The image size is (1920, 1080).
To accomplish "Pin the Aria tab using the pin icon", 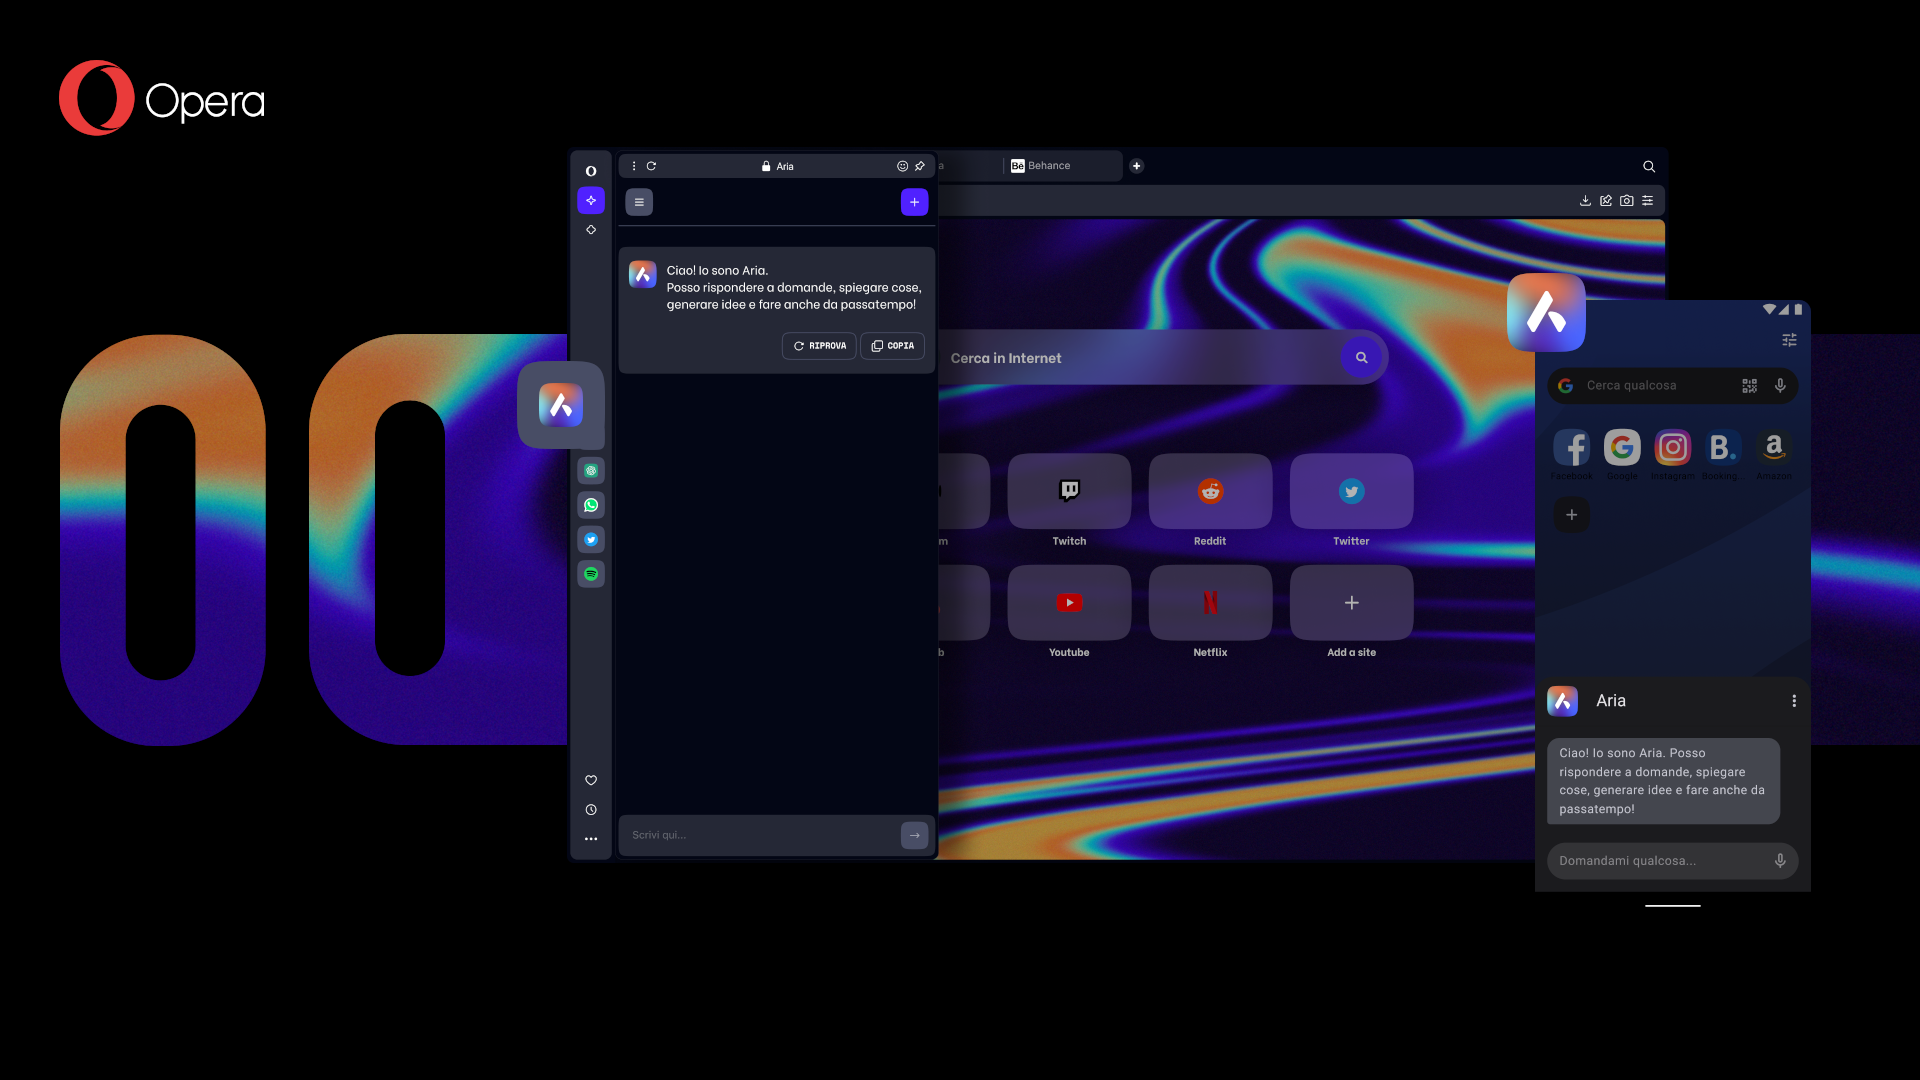I will (x=919, y=165).
